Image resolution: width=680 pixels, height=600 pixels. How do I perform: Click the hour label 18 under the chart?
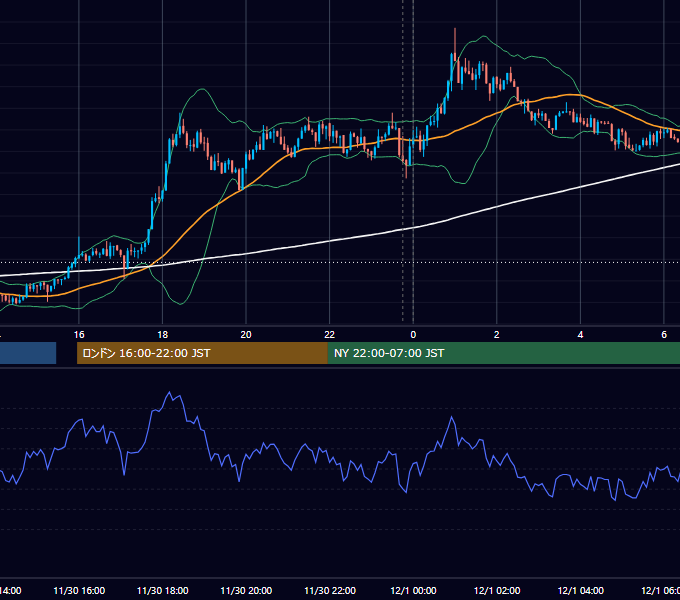tap(163, 335)
